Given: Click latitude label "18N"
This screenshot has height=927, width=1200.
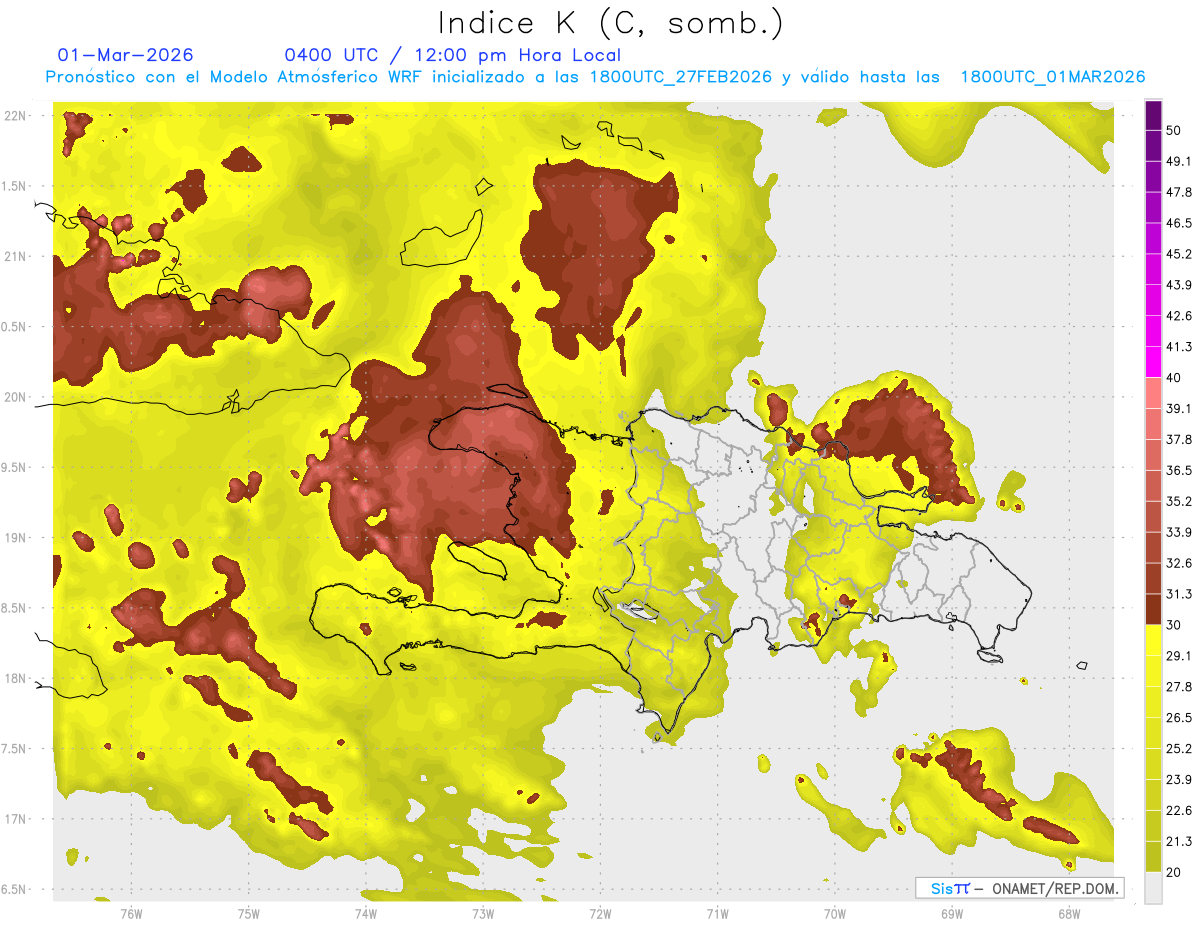Looking at the screenshot, I should [14, 679].
